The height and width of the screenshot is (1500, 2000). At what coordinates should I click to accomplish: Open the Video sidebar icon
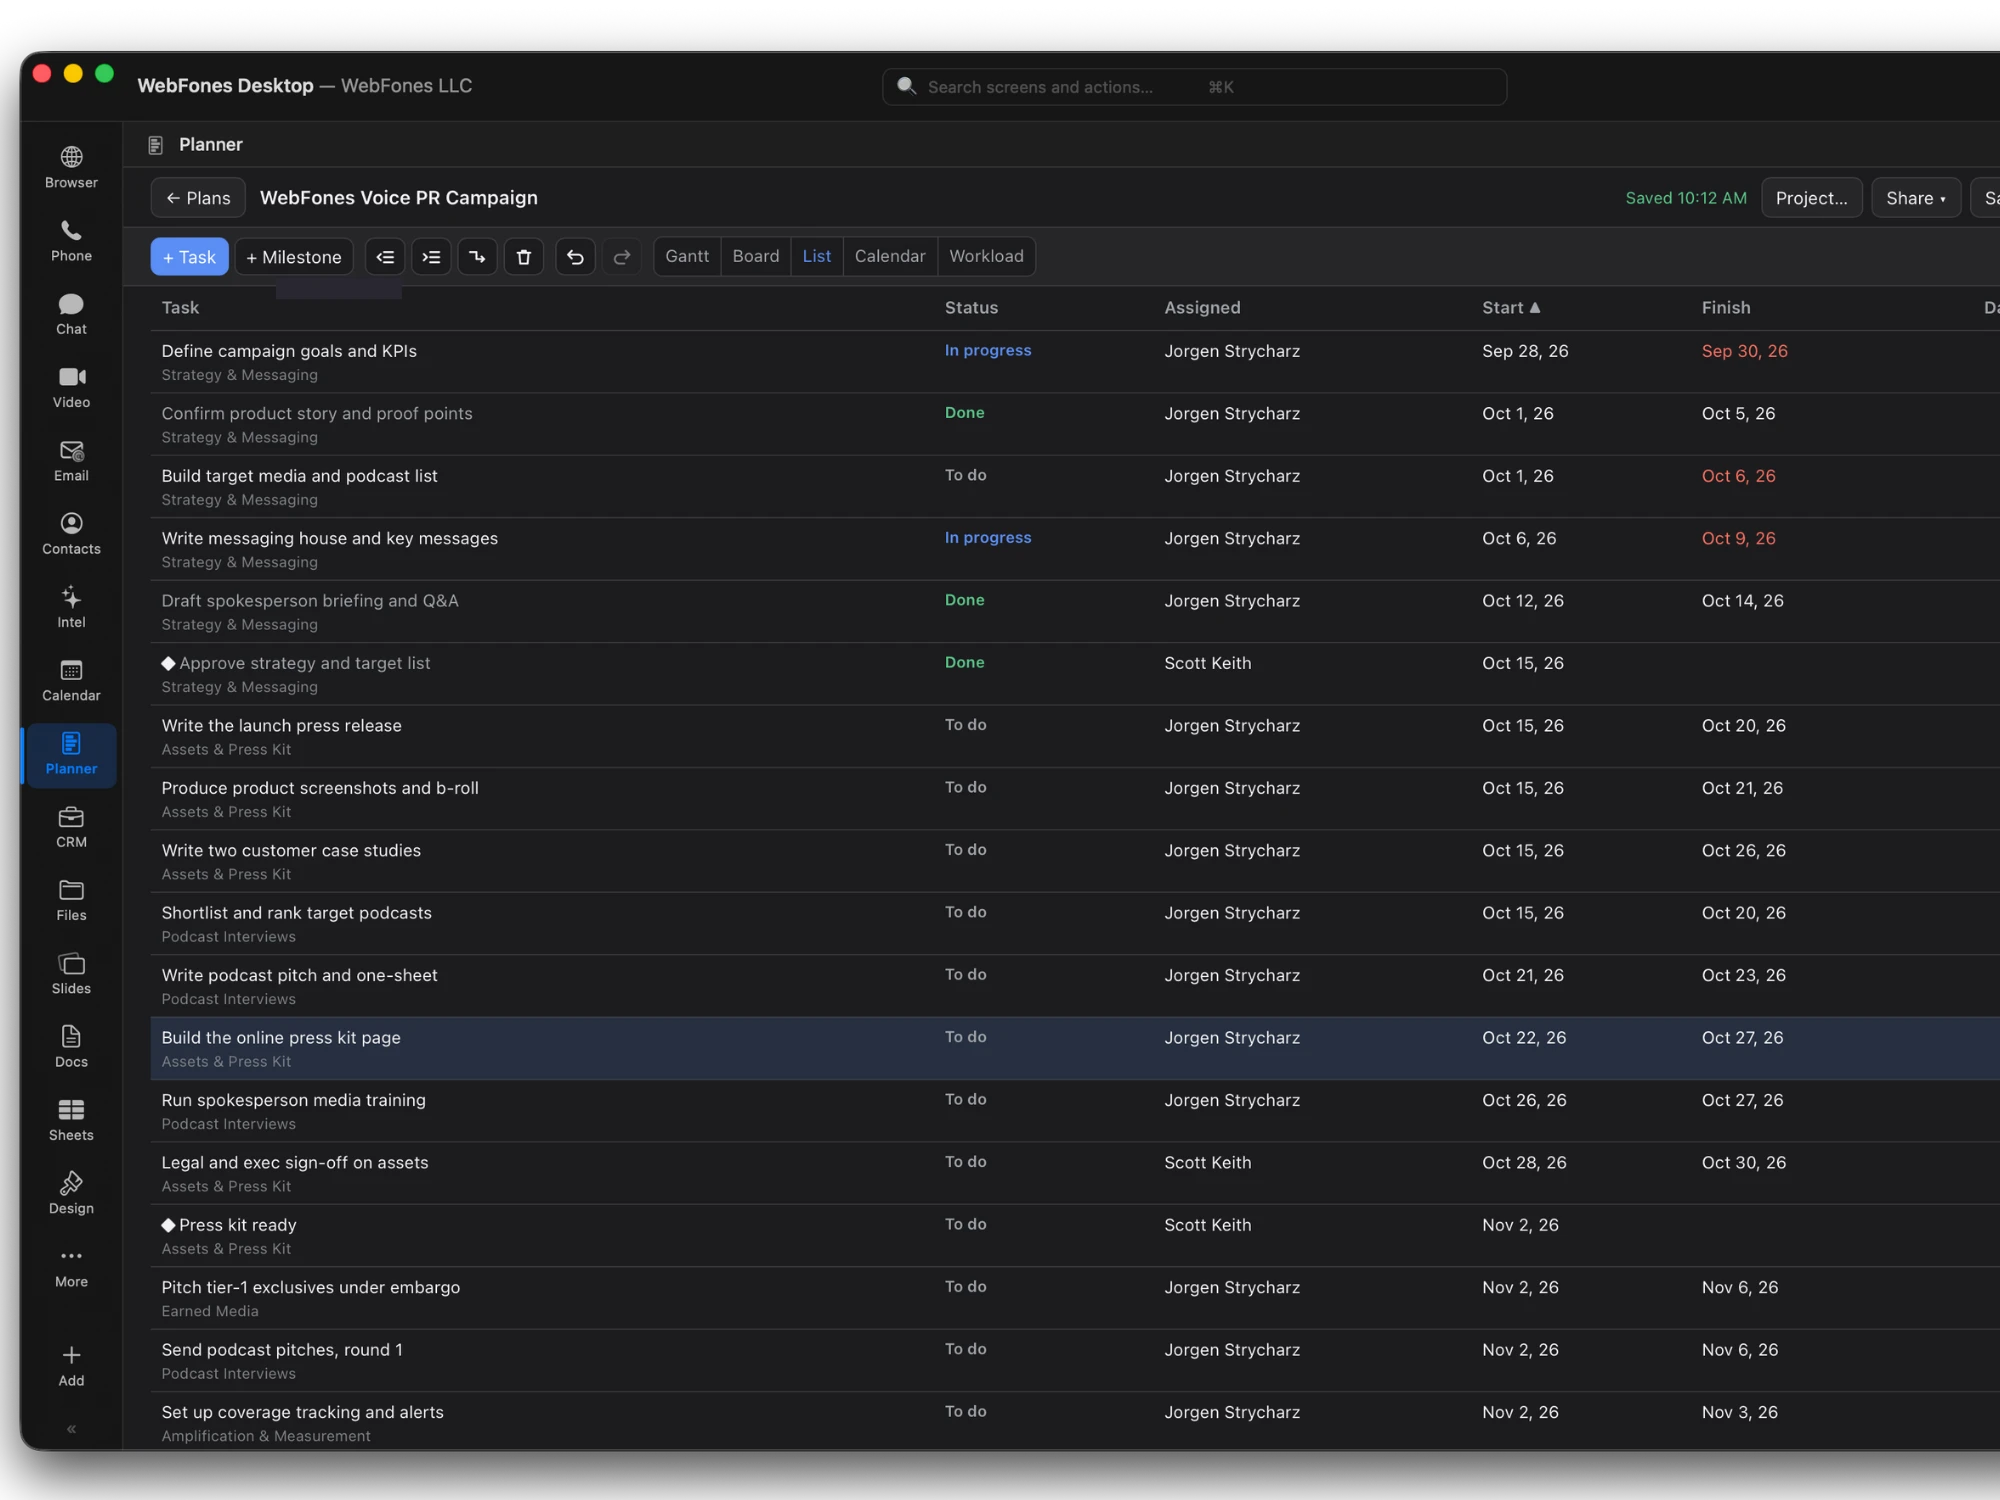pyautogui.click(x=71, y=388)
